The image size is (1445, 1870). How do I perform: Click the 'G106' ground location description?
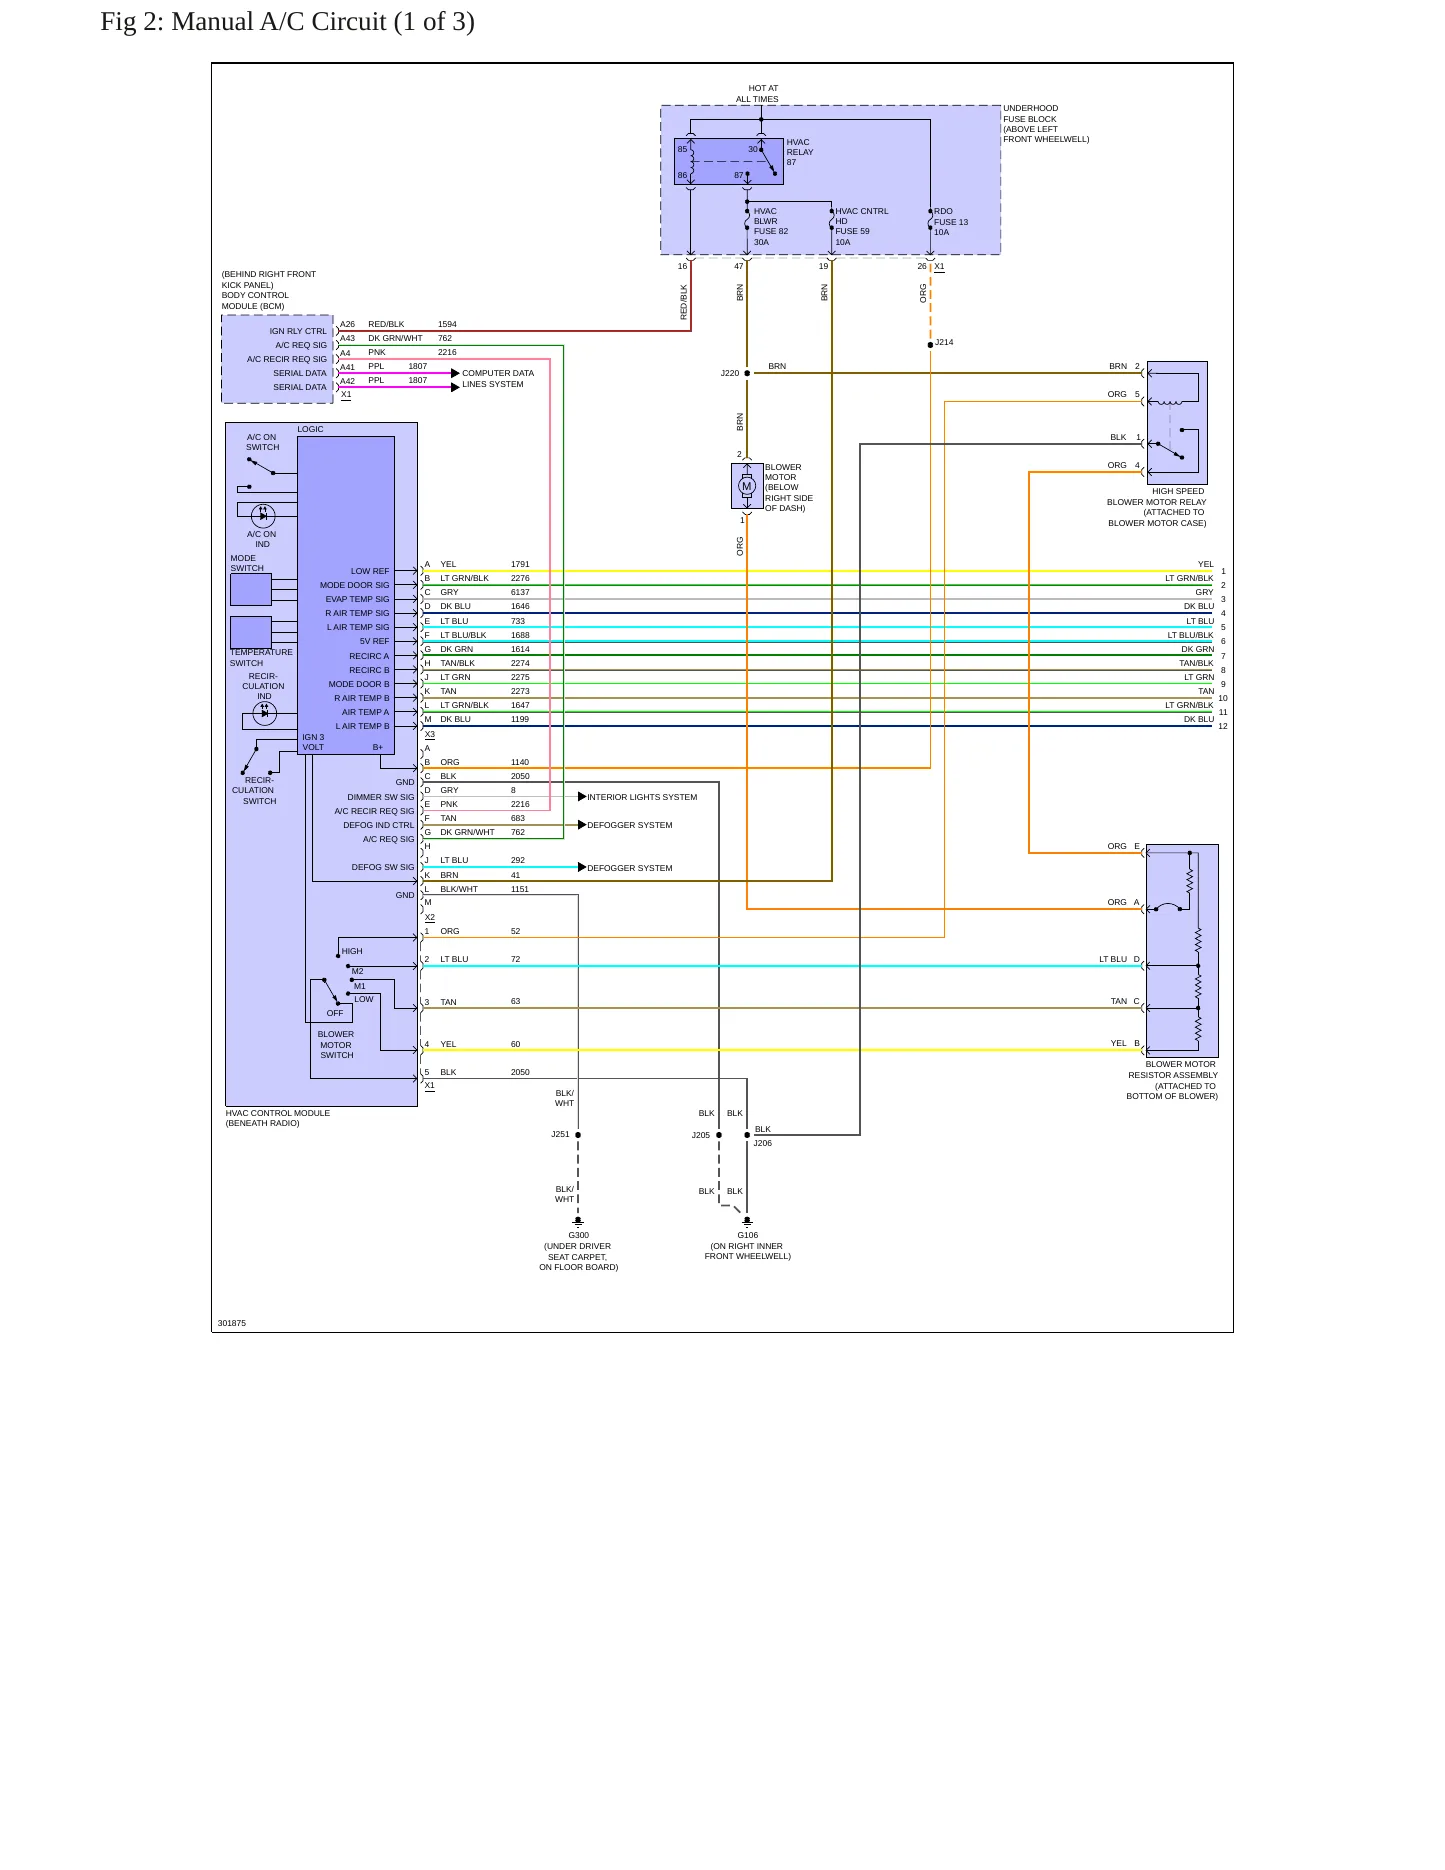(747, 1251)
